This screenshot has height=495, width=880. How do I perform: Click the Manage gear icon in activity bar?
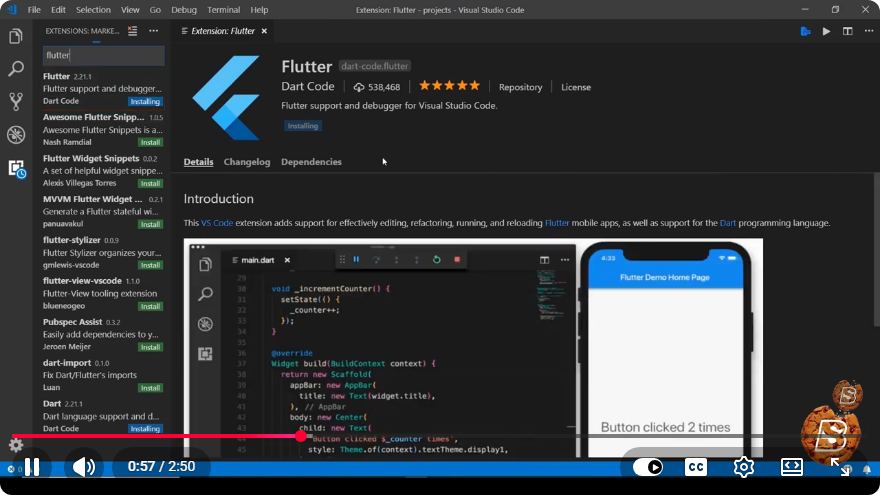click(x=16, y=445)
